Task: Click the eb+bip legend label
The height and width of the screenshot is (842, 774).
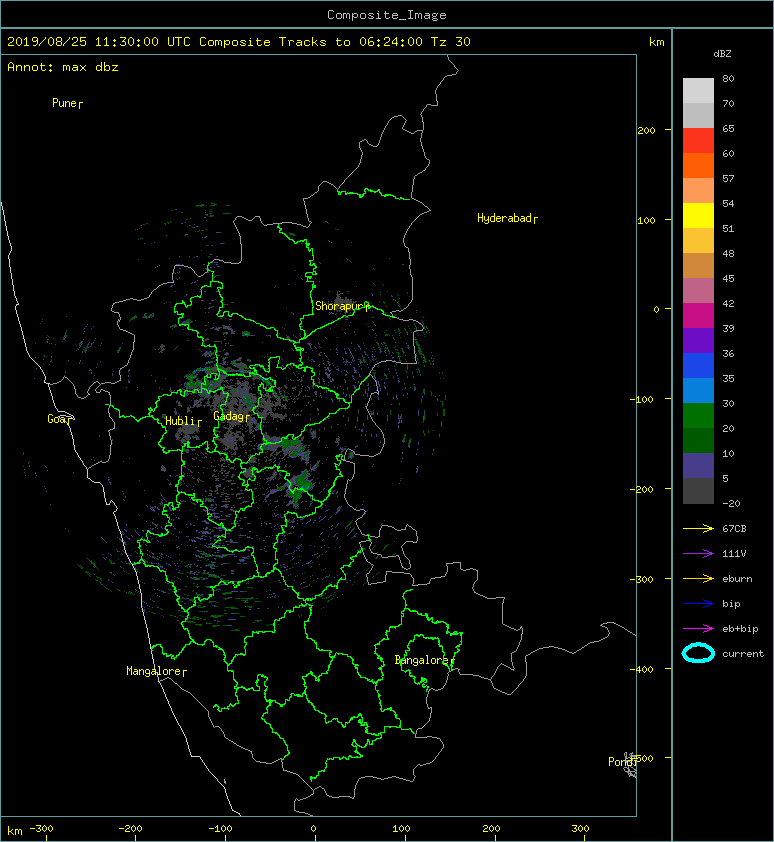Action: click(740, 629)
